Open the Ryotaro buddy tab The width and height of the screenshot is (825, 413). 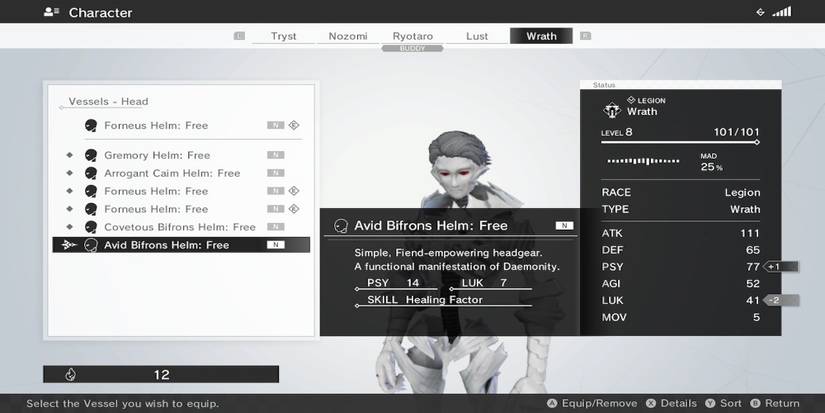pos(412,36)
